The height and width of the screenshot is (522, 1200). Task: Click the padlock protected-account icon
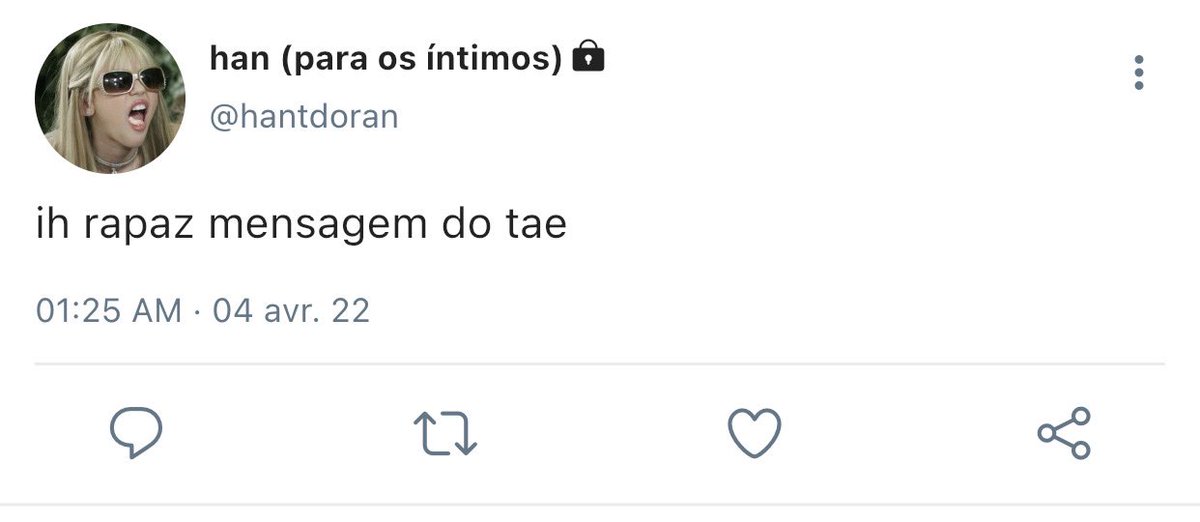pyautogui.click(x=589, y=58)
